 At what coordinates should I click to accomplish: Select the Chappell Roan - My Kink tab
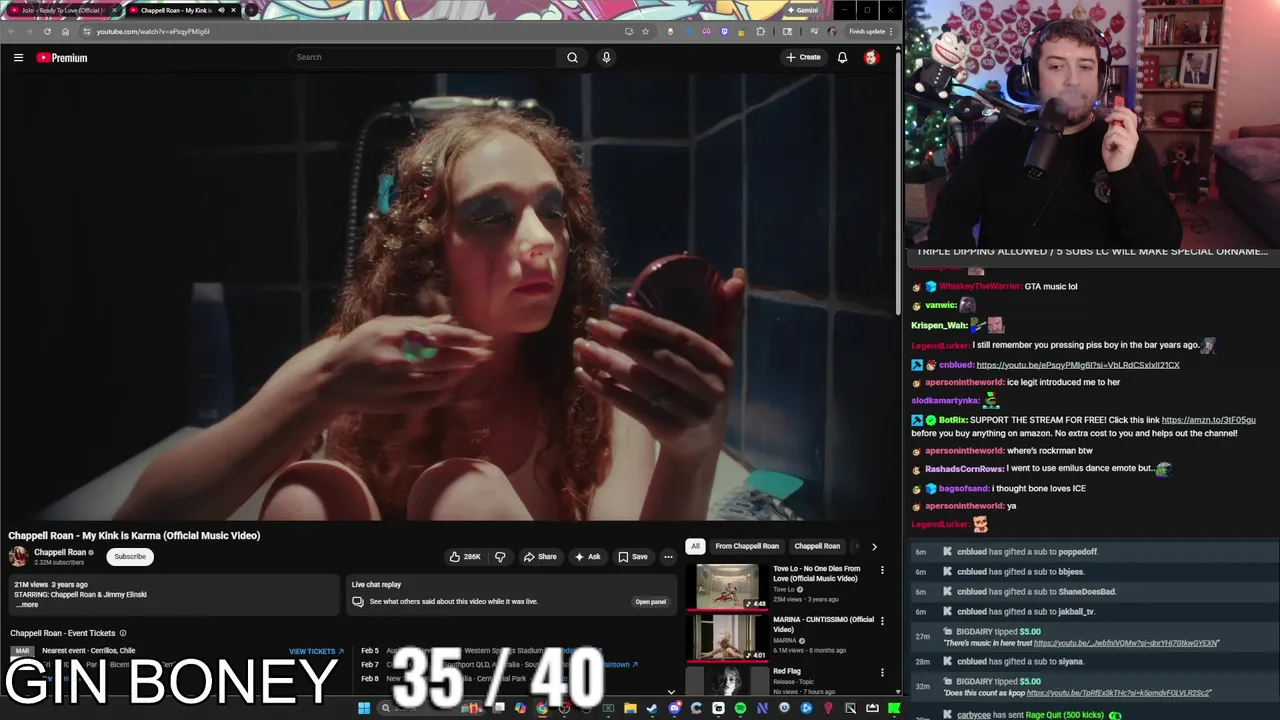(183, 10)
